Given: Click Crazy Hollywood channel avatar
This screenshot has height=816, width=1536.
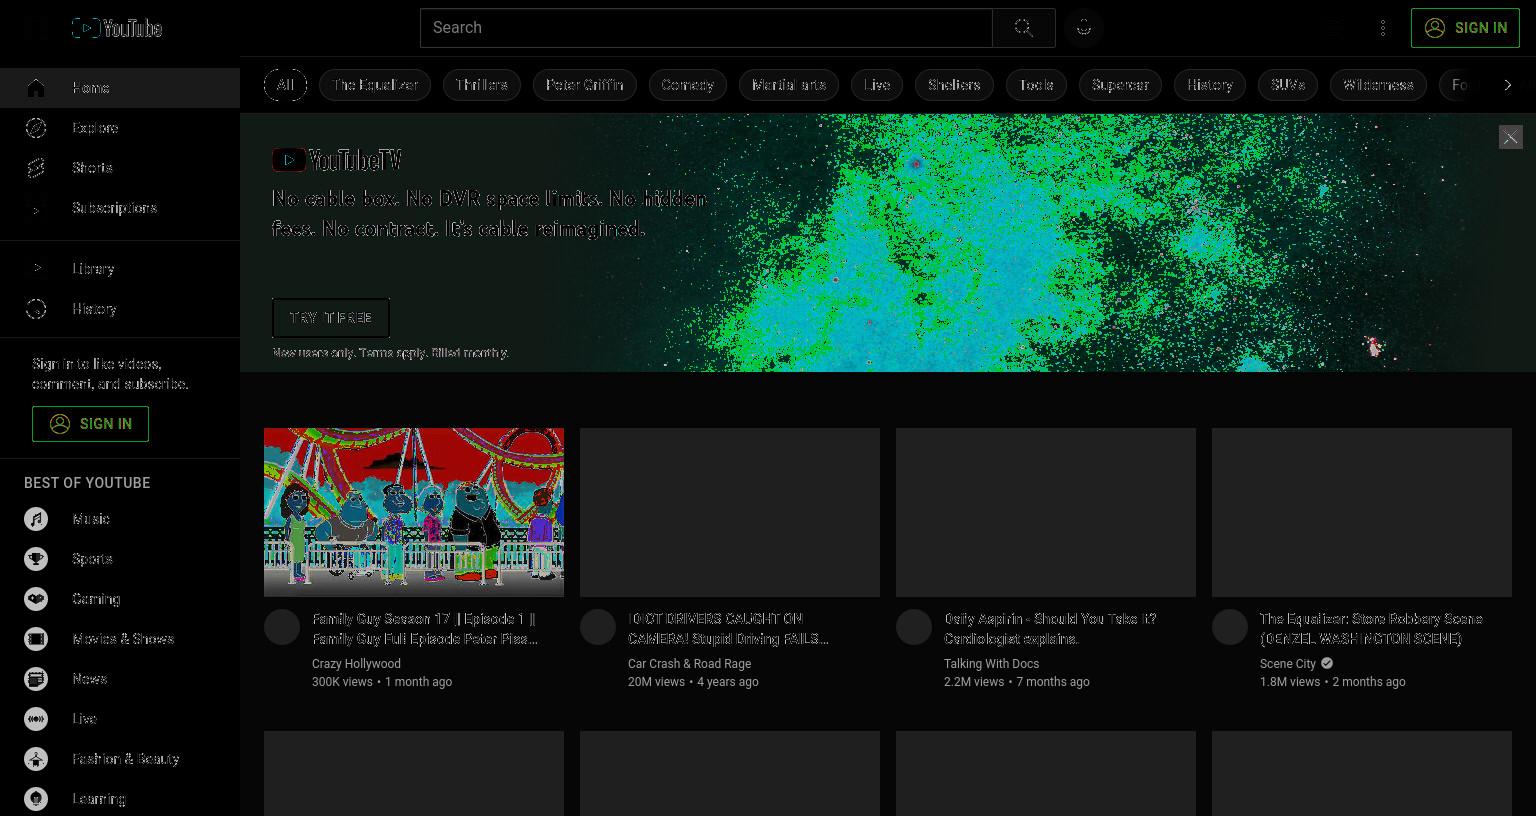Looking at the screenshot, I should pyautogui.click(x=282, y=627).
